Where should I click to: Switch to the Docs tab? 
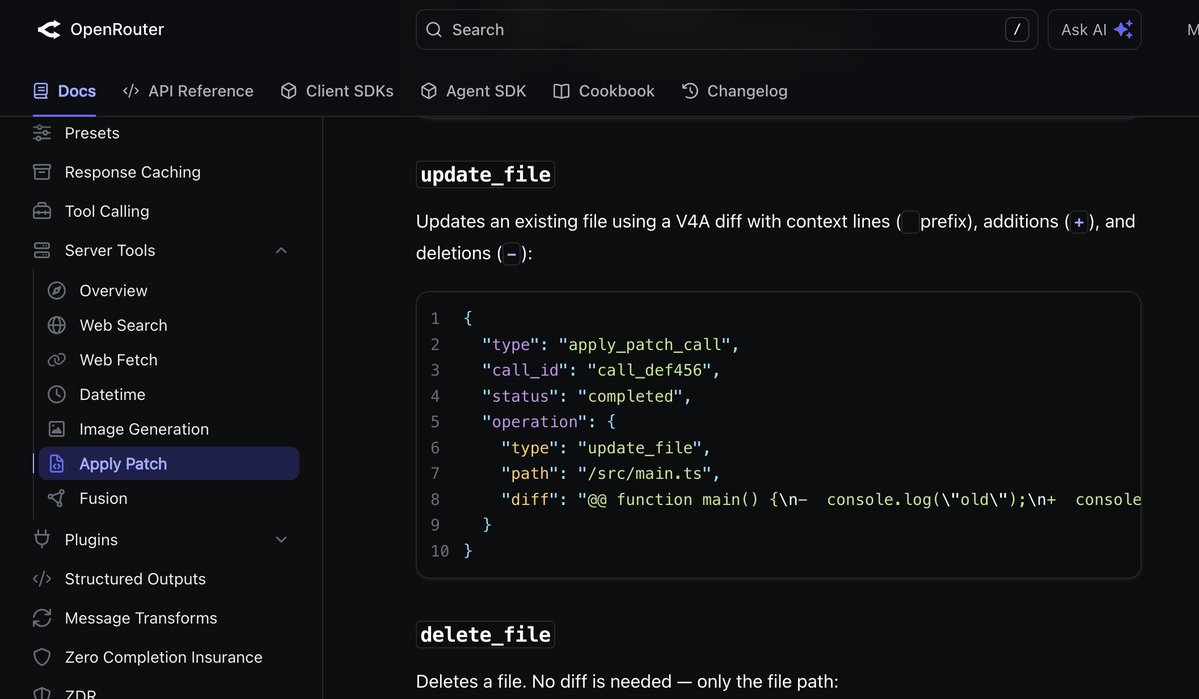coord(64,91)
